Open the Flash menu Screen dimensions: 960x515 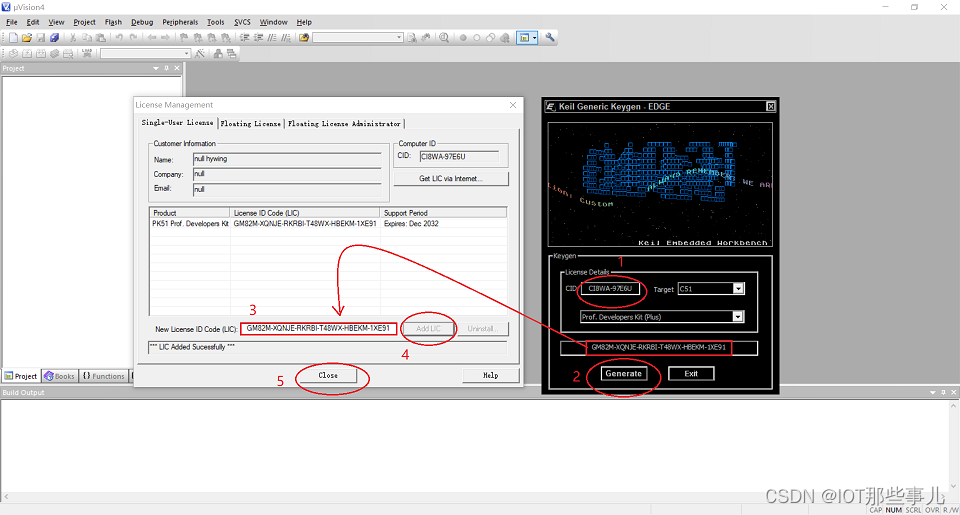tap(113, 22)
